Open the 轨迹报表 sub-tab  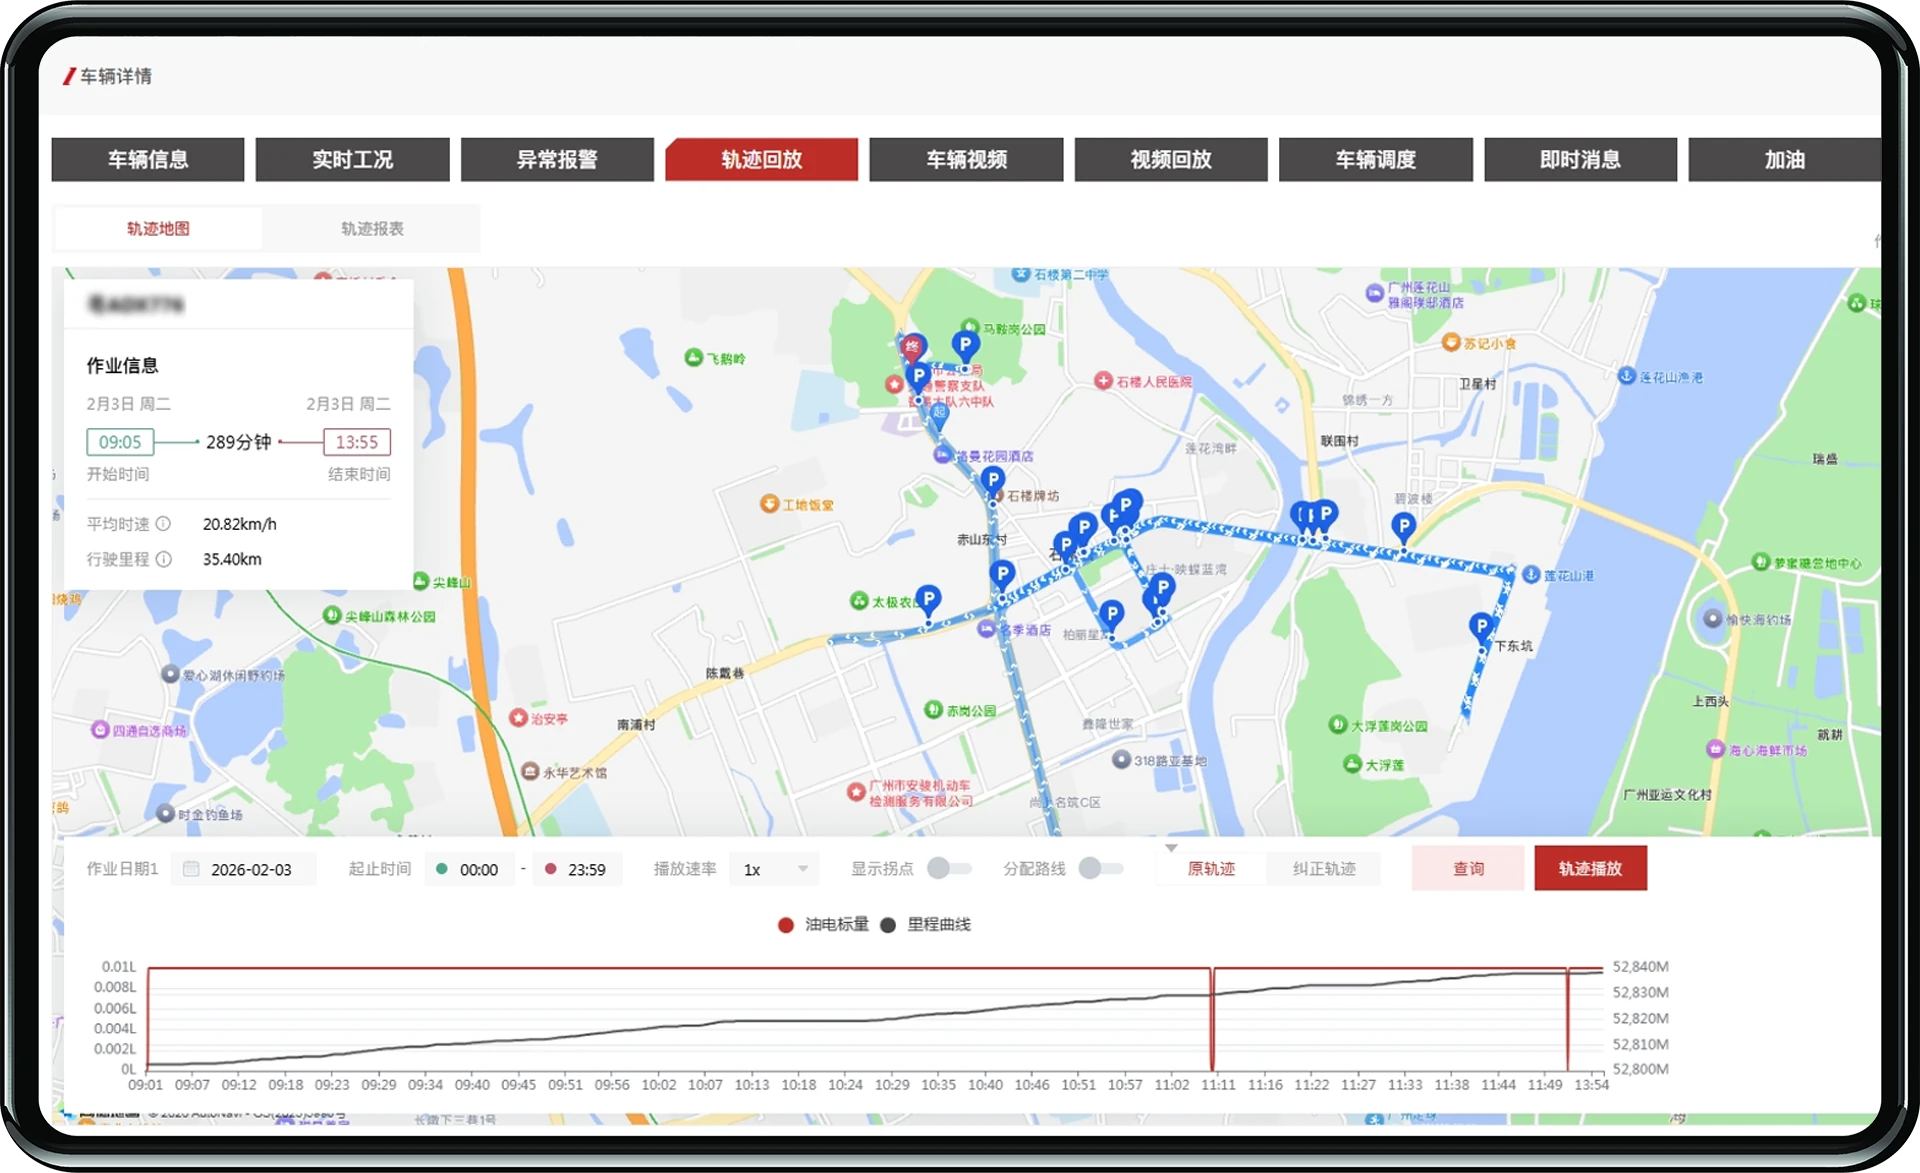click(372, 229)
